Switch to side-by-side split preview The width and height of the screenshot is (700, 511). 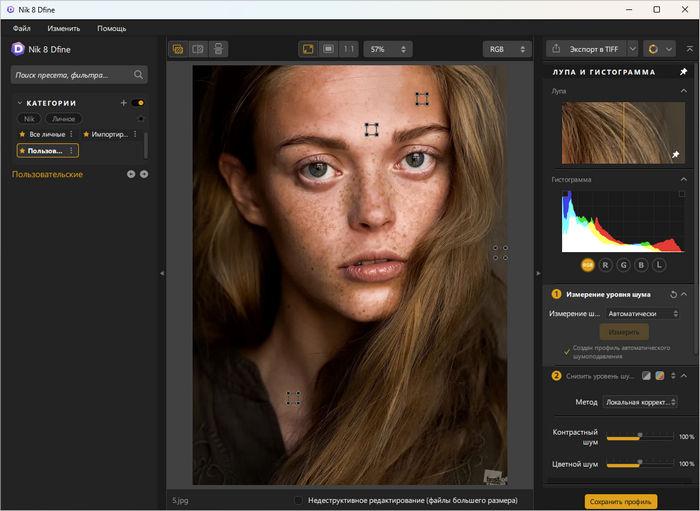tap(198, 48)
